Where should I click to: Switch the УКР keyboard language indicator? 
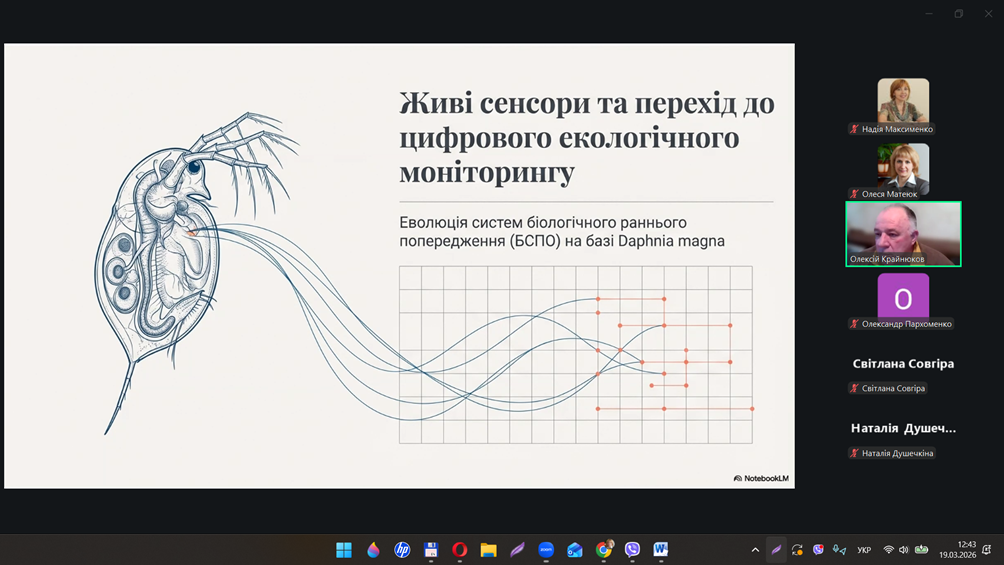click(864, 550)
